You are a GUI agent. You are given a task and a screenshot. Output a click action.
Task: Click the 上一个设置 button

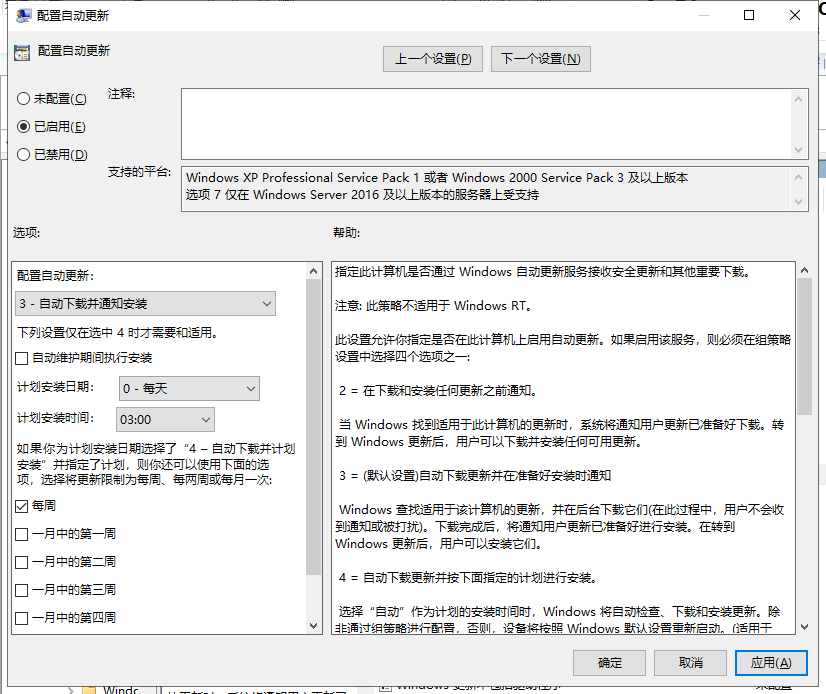[x=432, y=58]
